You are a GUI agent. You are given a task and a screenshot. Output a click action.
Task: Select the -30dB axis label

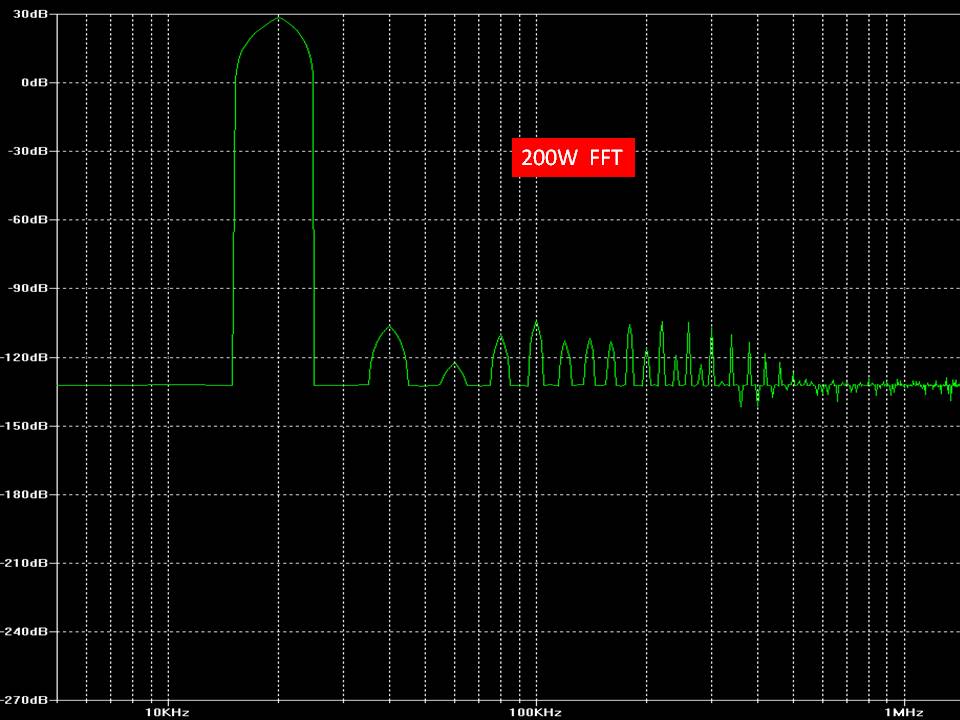click(x=27, y=151)
